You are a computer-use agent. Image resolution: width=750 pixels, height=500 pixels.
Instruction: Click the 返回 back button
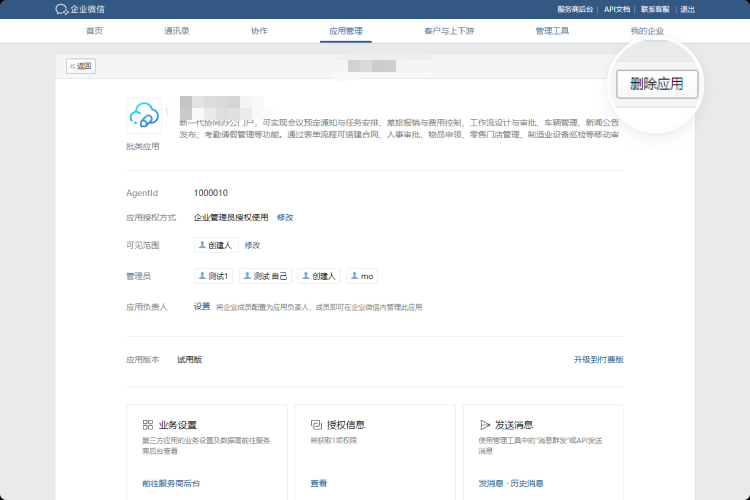[x=80, y=66]
